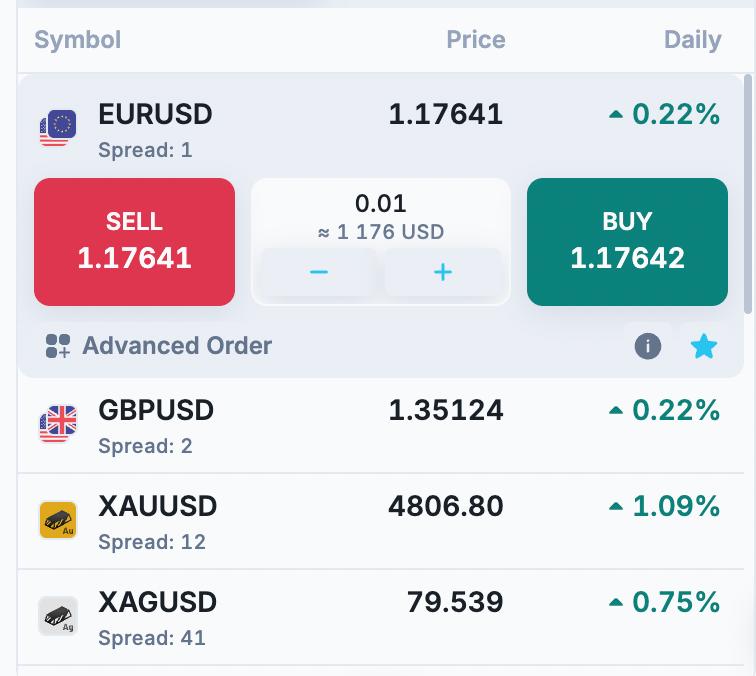The width and height of the screenshot is (756, 676).
Task: Click the GBPUSD flag pair icon
Action: tap(58, 423)
